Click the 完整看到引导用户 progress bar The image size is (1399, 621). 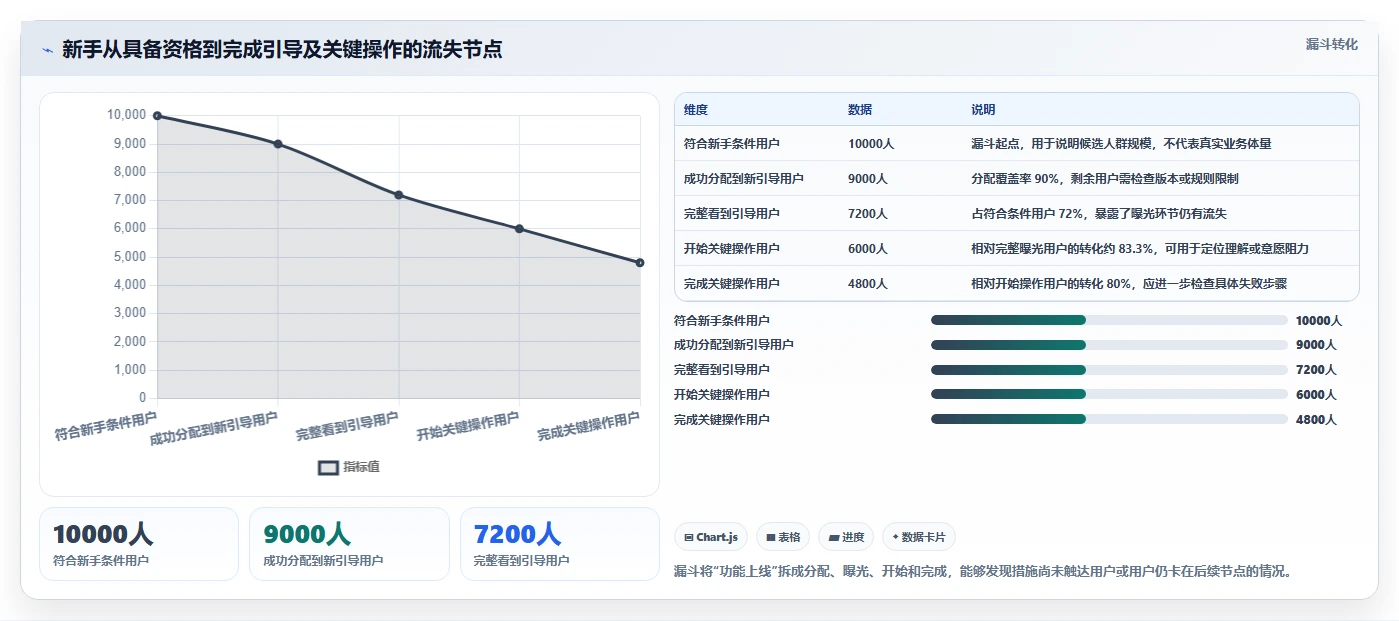[x=1109, y=370]
